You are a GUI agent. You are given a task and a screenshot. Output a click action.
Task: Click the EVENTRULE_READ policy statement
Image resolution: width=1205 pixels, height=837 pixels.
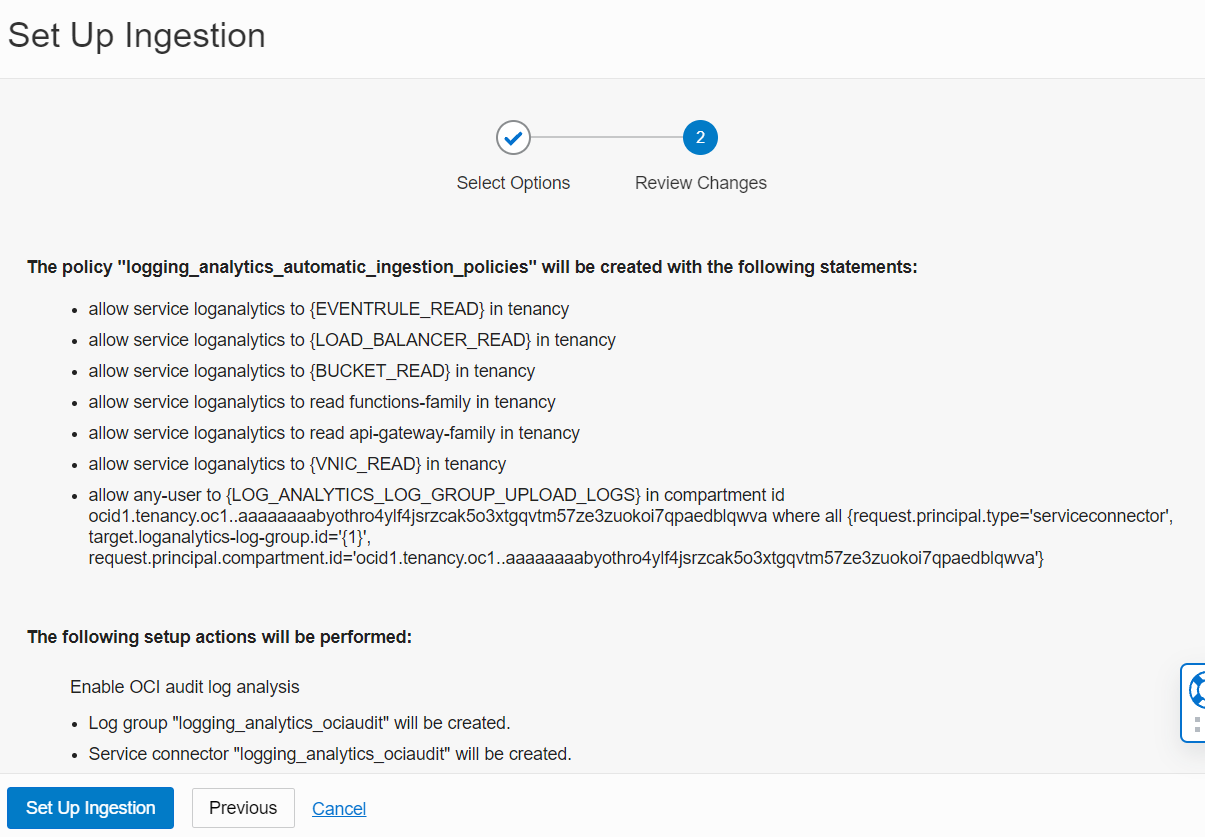[x=328, y=309]
